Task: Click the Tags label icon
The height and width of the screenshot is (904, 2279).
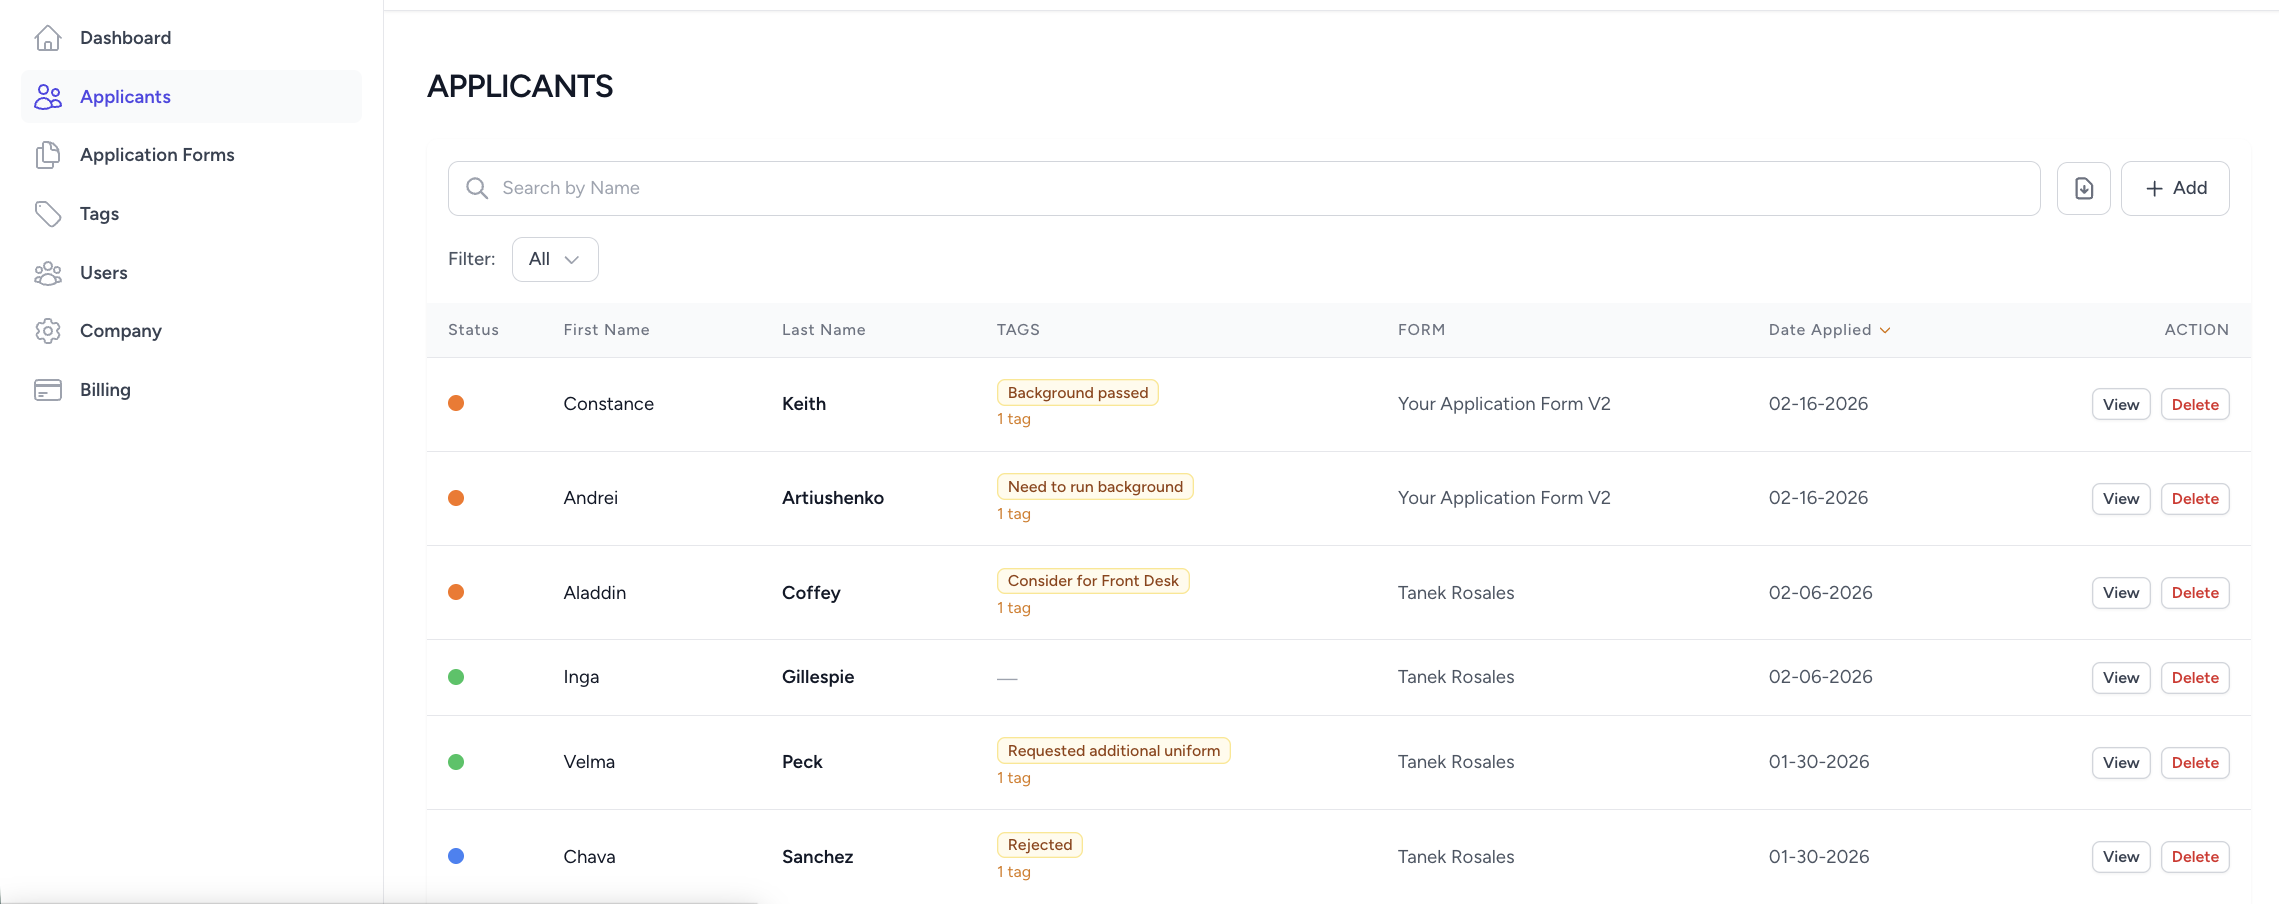Action: (48, 214)
